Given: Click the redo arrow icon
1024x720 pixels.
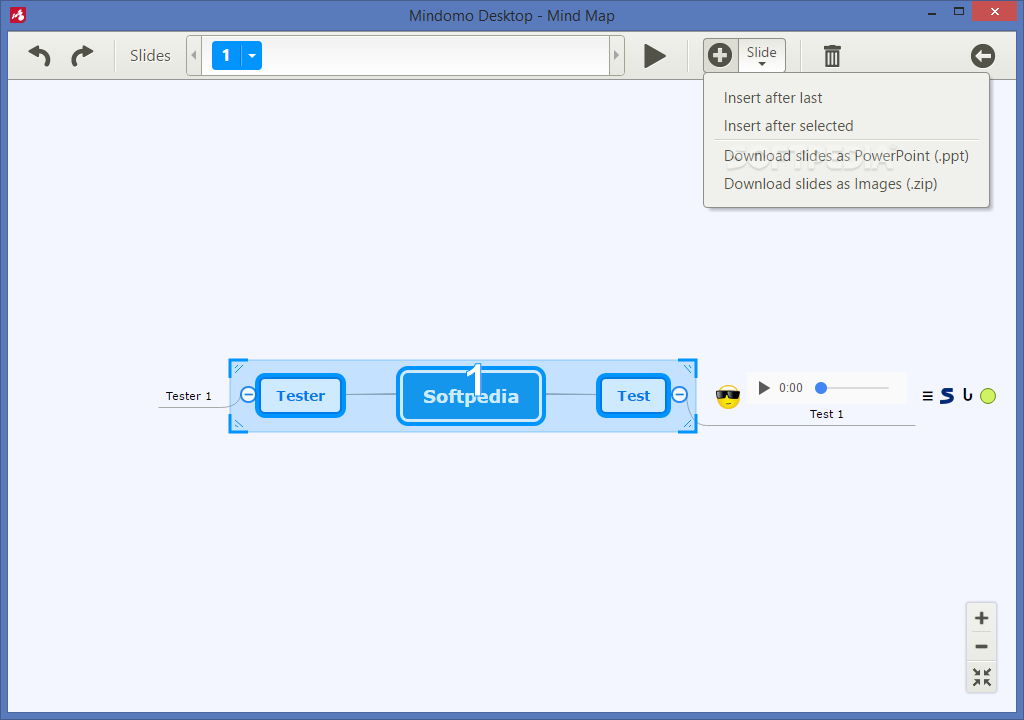Looking at the screenshot, I should (x=82, y=56).
